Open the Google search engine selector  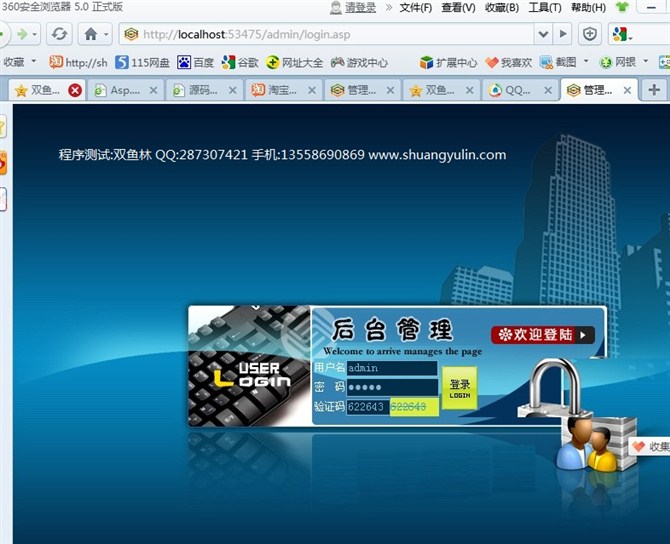coord(622,34)
